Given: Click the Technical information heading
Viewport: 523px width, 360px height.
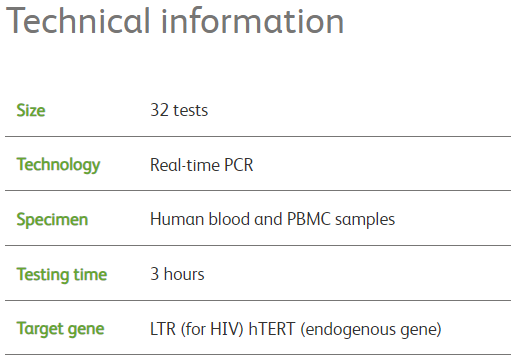Looking at the screenshot, I should [x=175, y=21].
